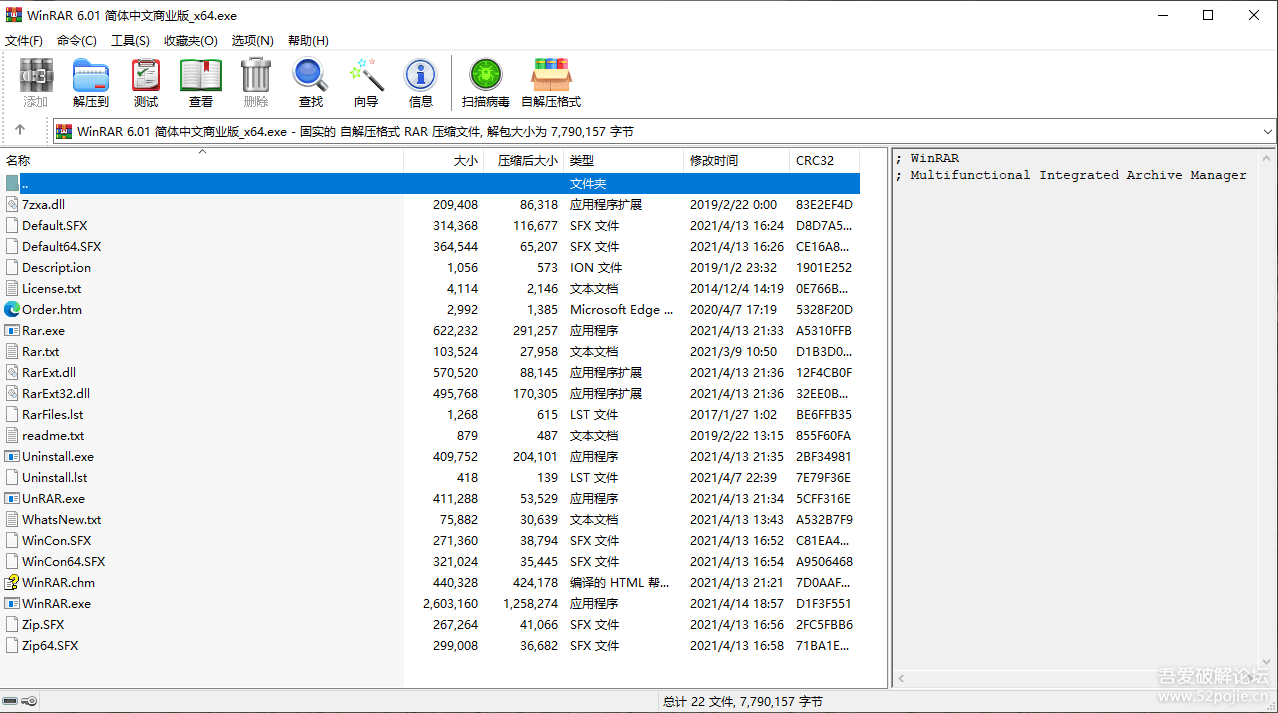The height and width of the screenshot is (713, 1278).
Task: Click the 添加 (Add) toolbar icon
Action: click(36, 76)
